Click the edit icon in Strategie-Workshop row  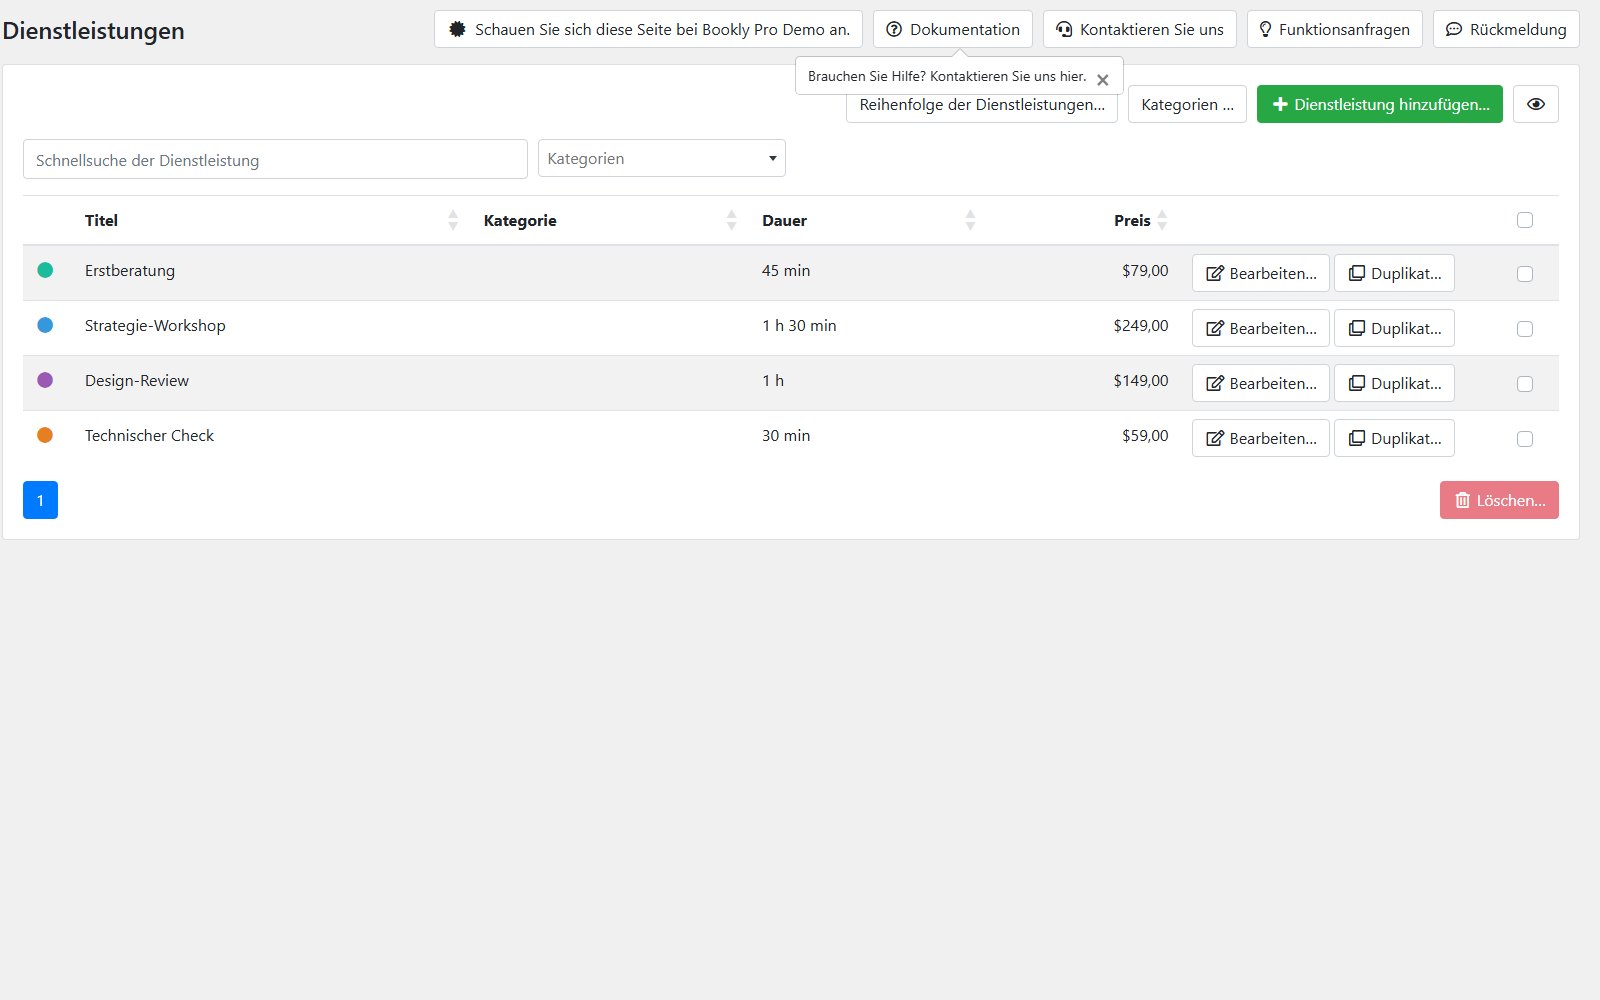pos(1214,329)
